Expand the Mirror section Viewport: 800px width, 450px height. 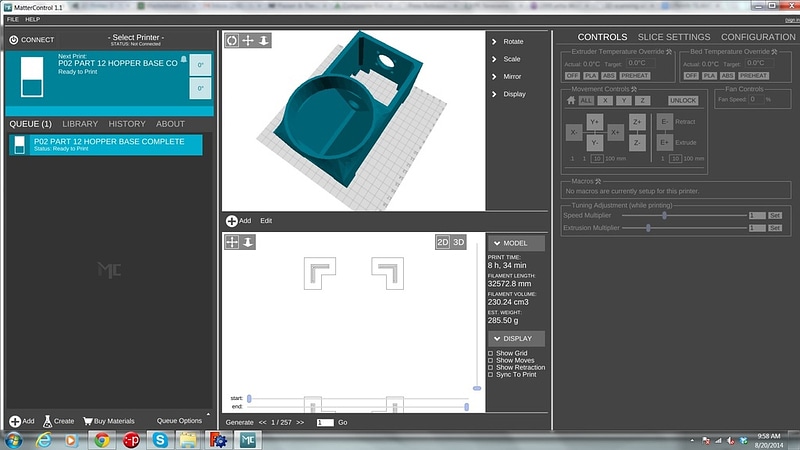point(507,77)
